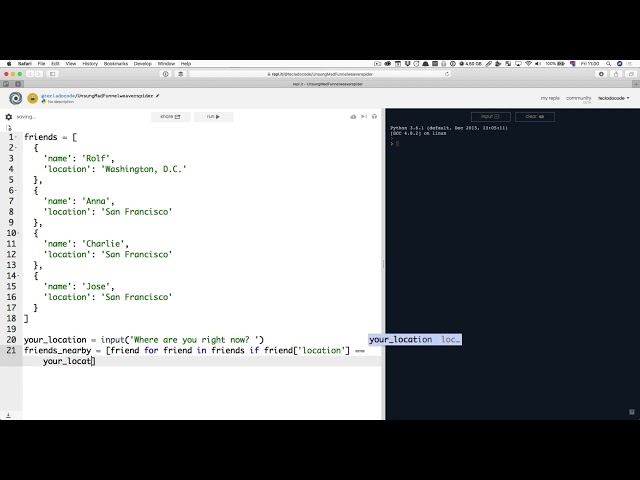
Task: Click the small icon at console bottom right
Action: click(x=632, y=412)
